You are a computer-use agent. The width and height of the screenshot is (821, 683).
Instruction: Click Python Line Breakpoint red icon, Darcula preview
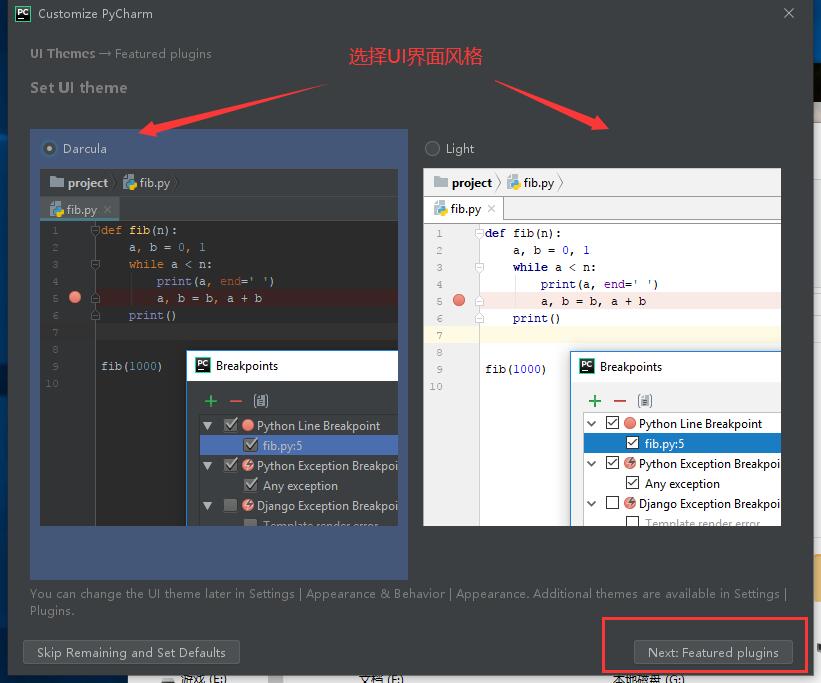[x=248, y=425]
